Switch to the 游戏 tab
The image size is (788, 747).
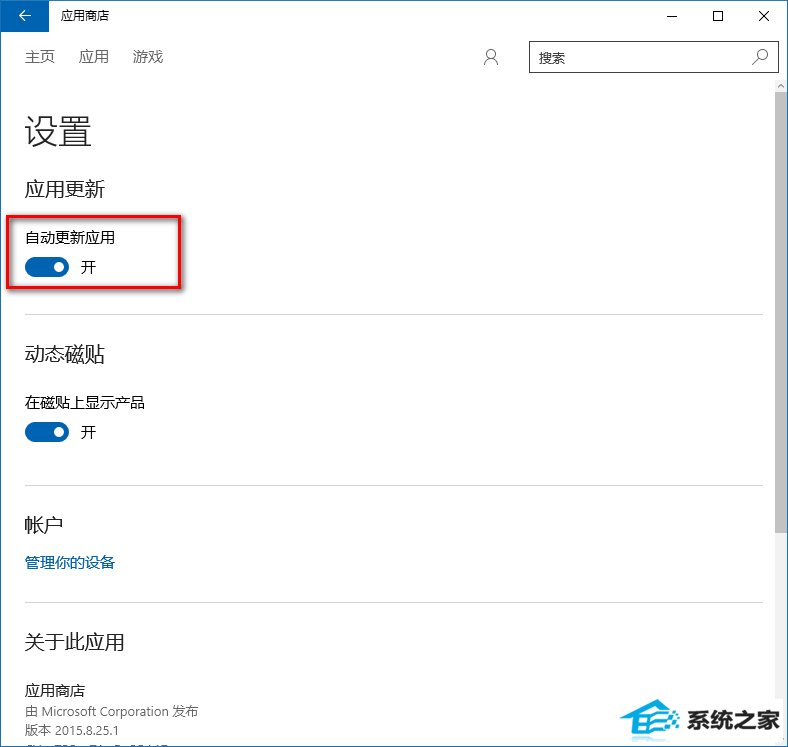[x=148, y=57]
